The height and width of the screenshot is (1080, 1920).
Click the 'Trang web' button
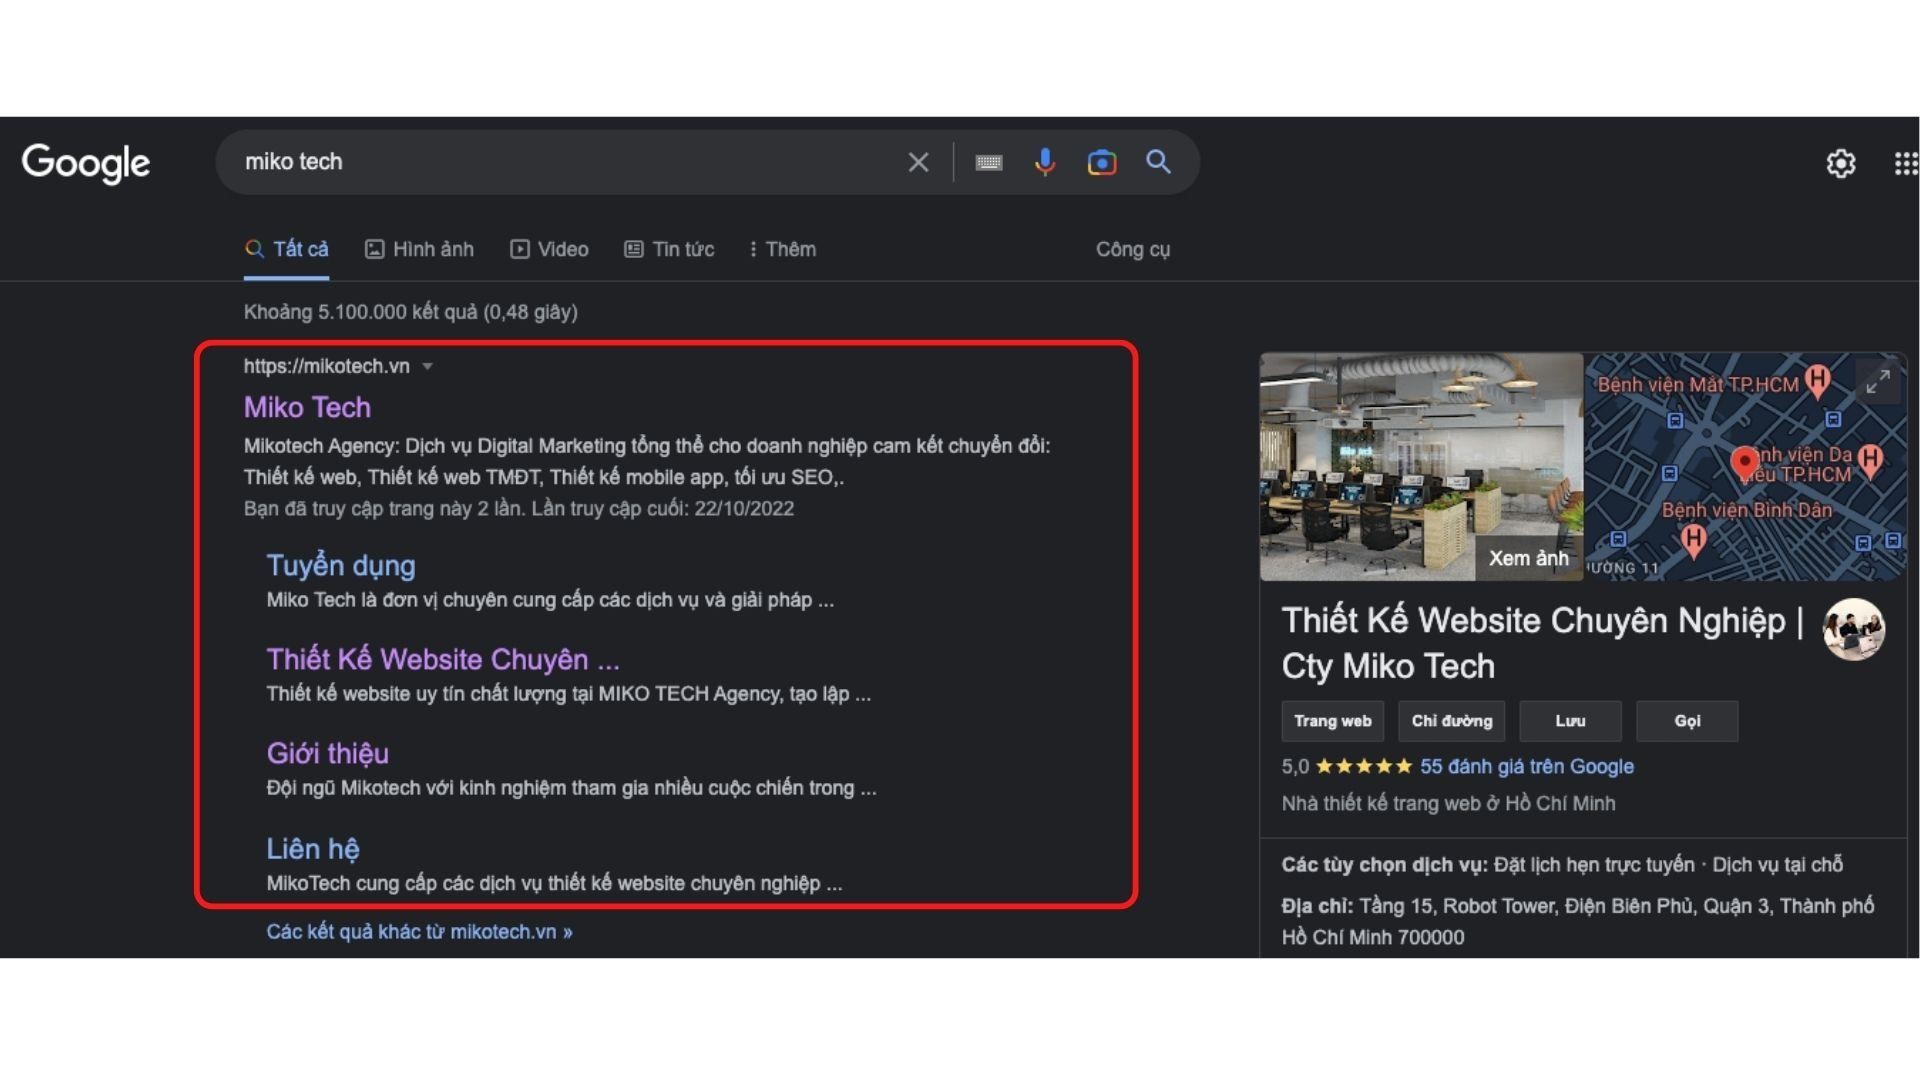(x=1332, y=721)
